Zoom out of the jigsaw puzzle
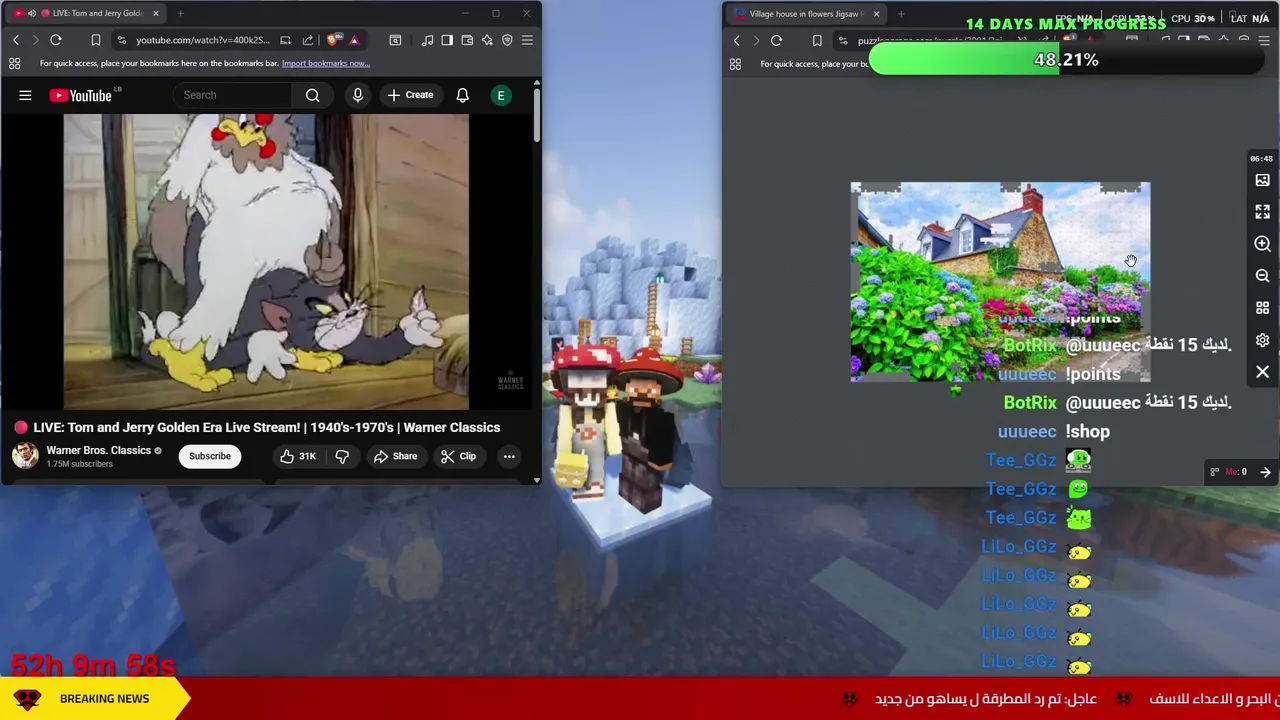1280x720 pixels. coord(1262,276)
